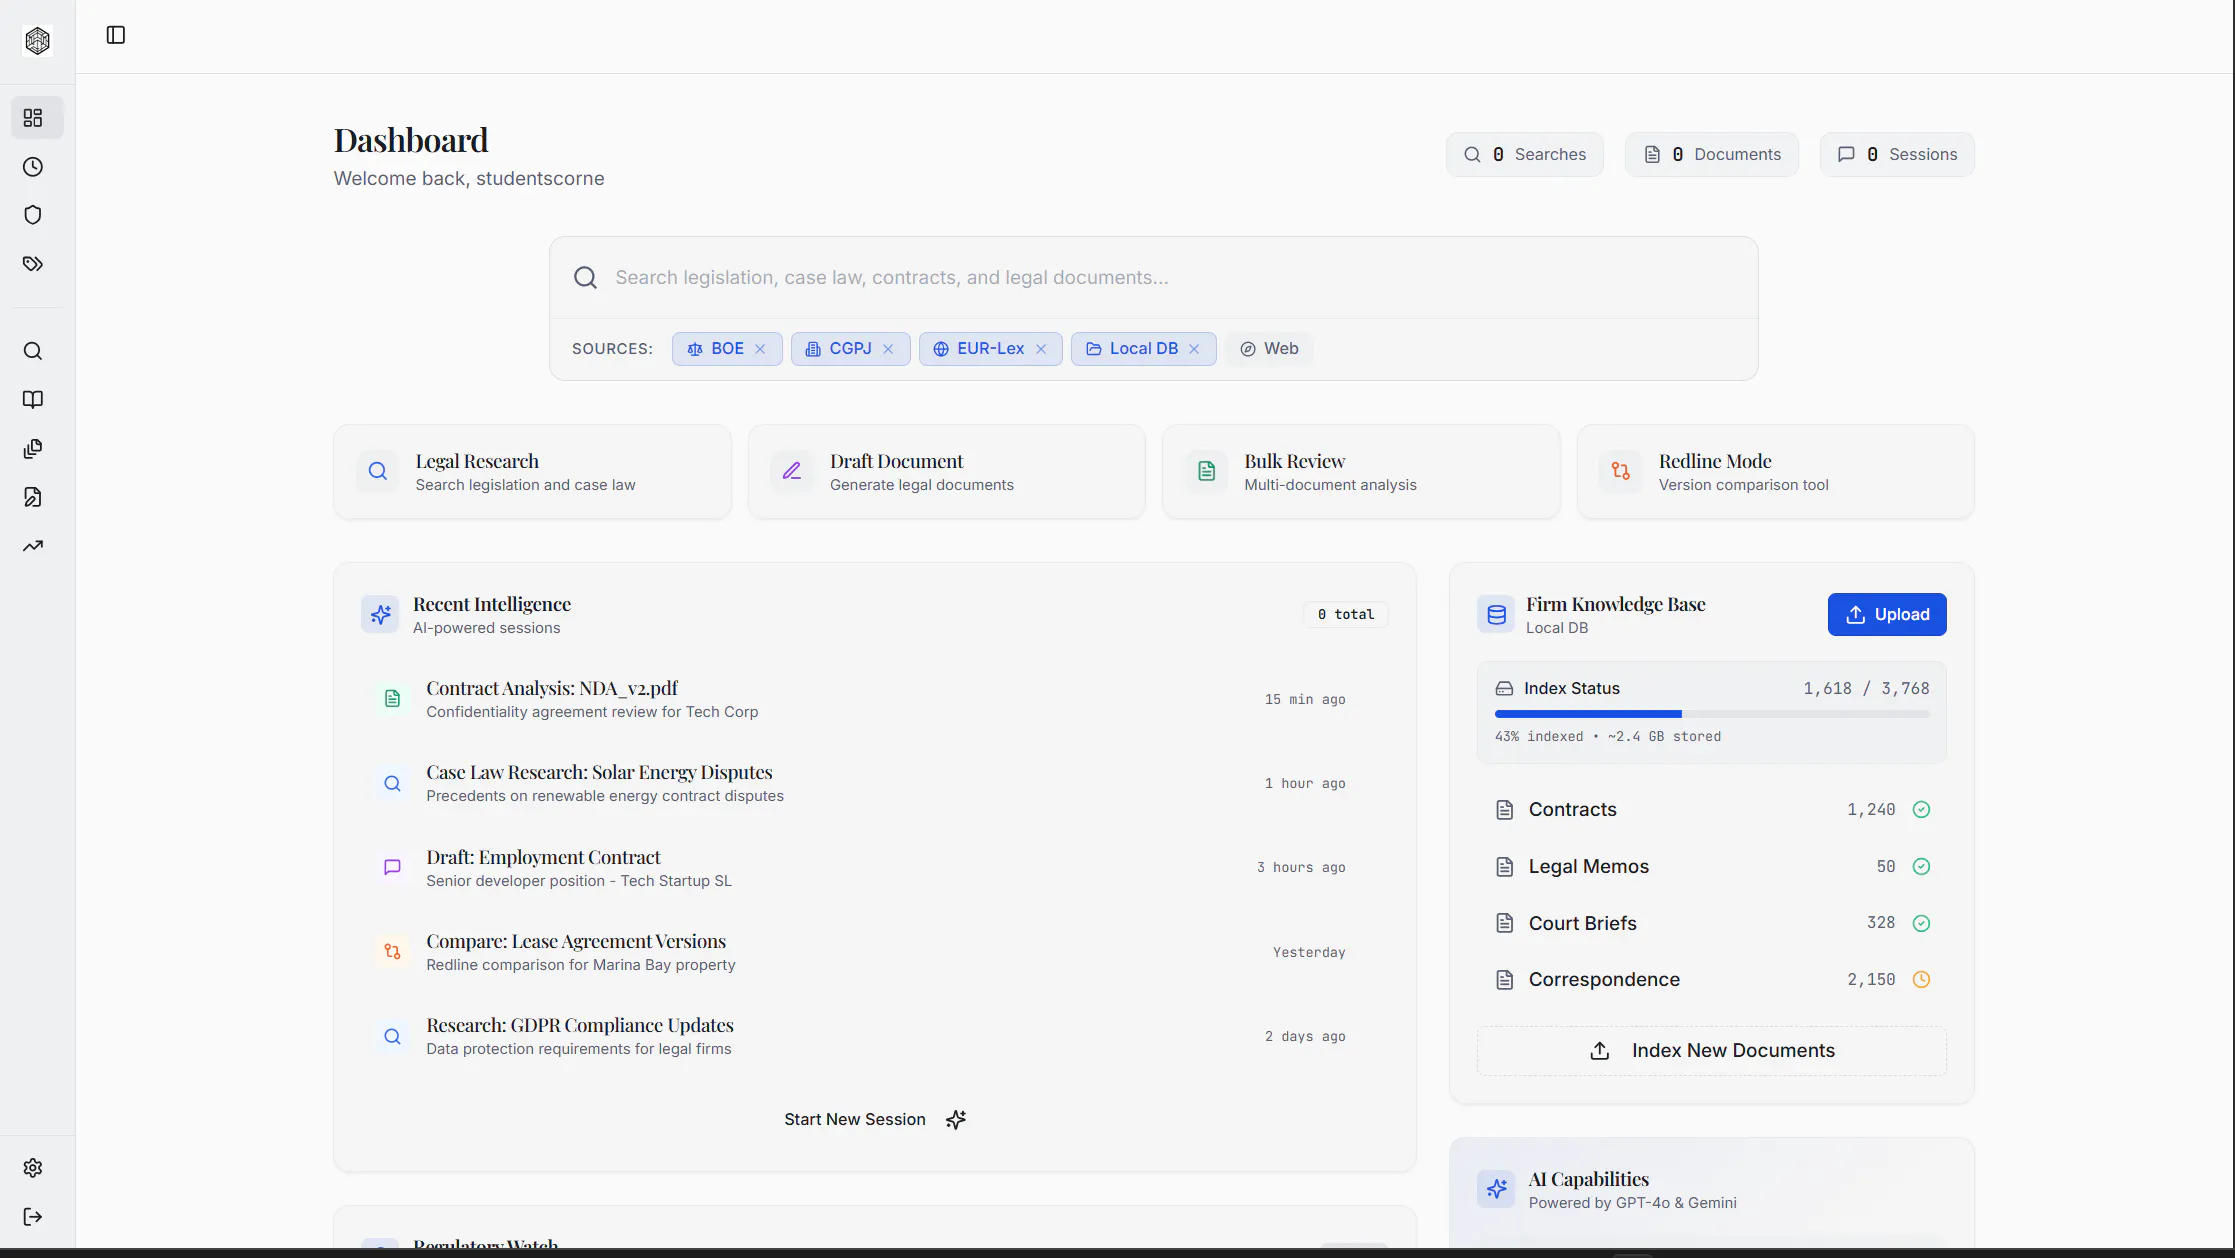Click the AI Capabilities sparkle icon
The height and width of the screenshot is (1258, 2235).
coord(1496,1189)
